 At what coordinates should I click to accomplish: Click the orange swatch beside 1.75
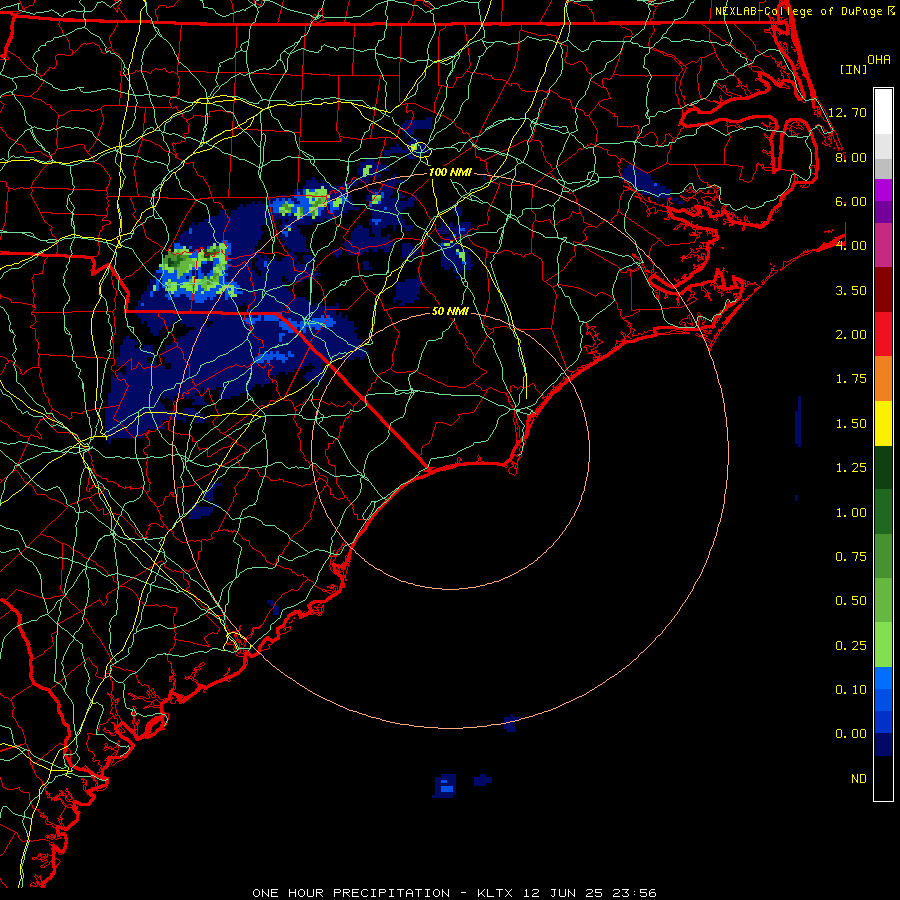pos(883,379)
